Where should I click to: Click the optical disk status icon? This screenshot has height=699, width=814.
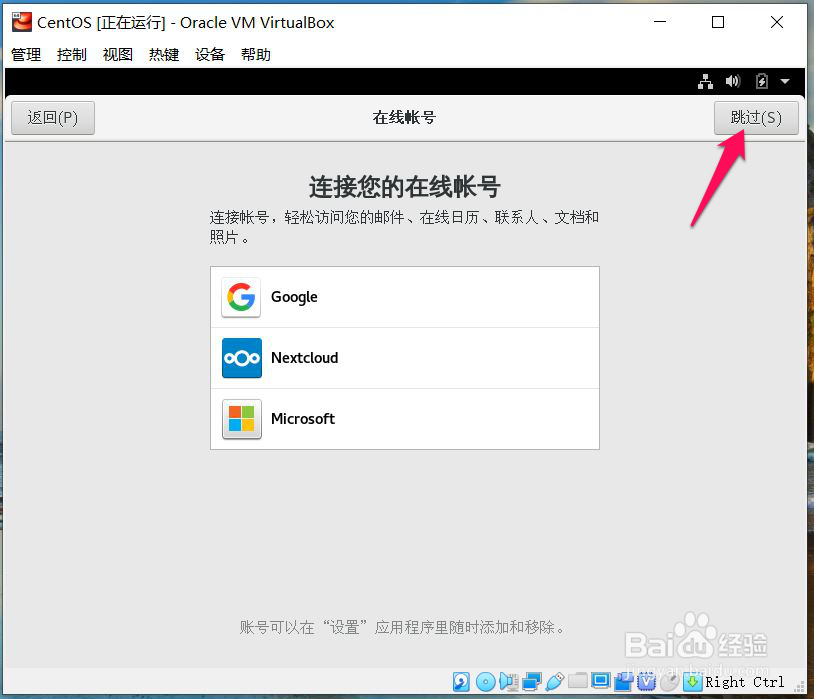tap(485, 682)
